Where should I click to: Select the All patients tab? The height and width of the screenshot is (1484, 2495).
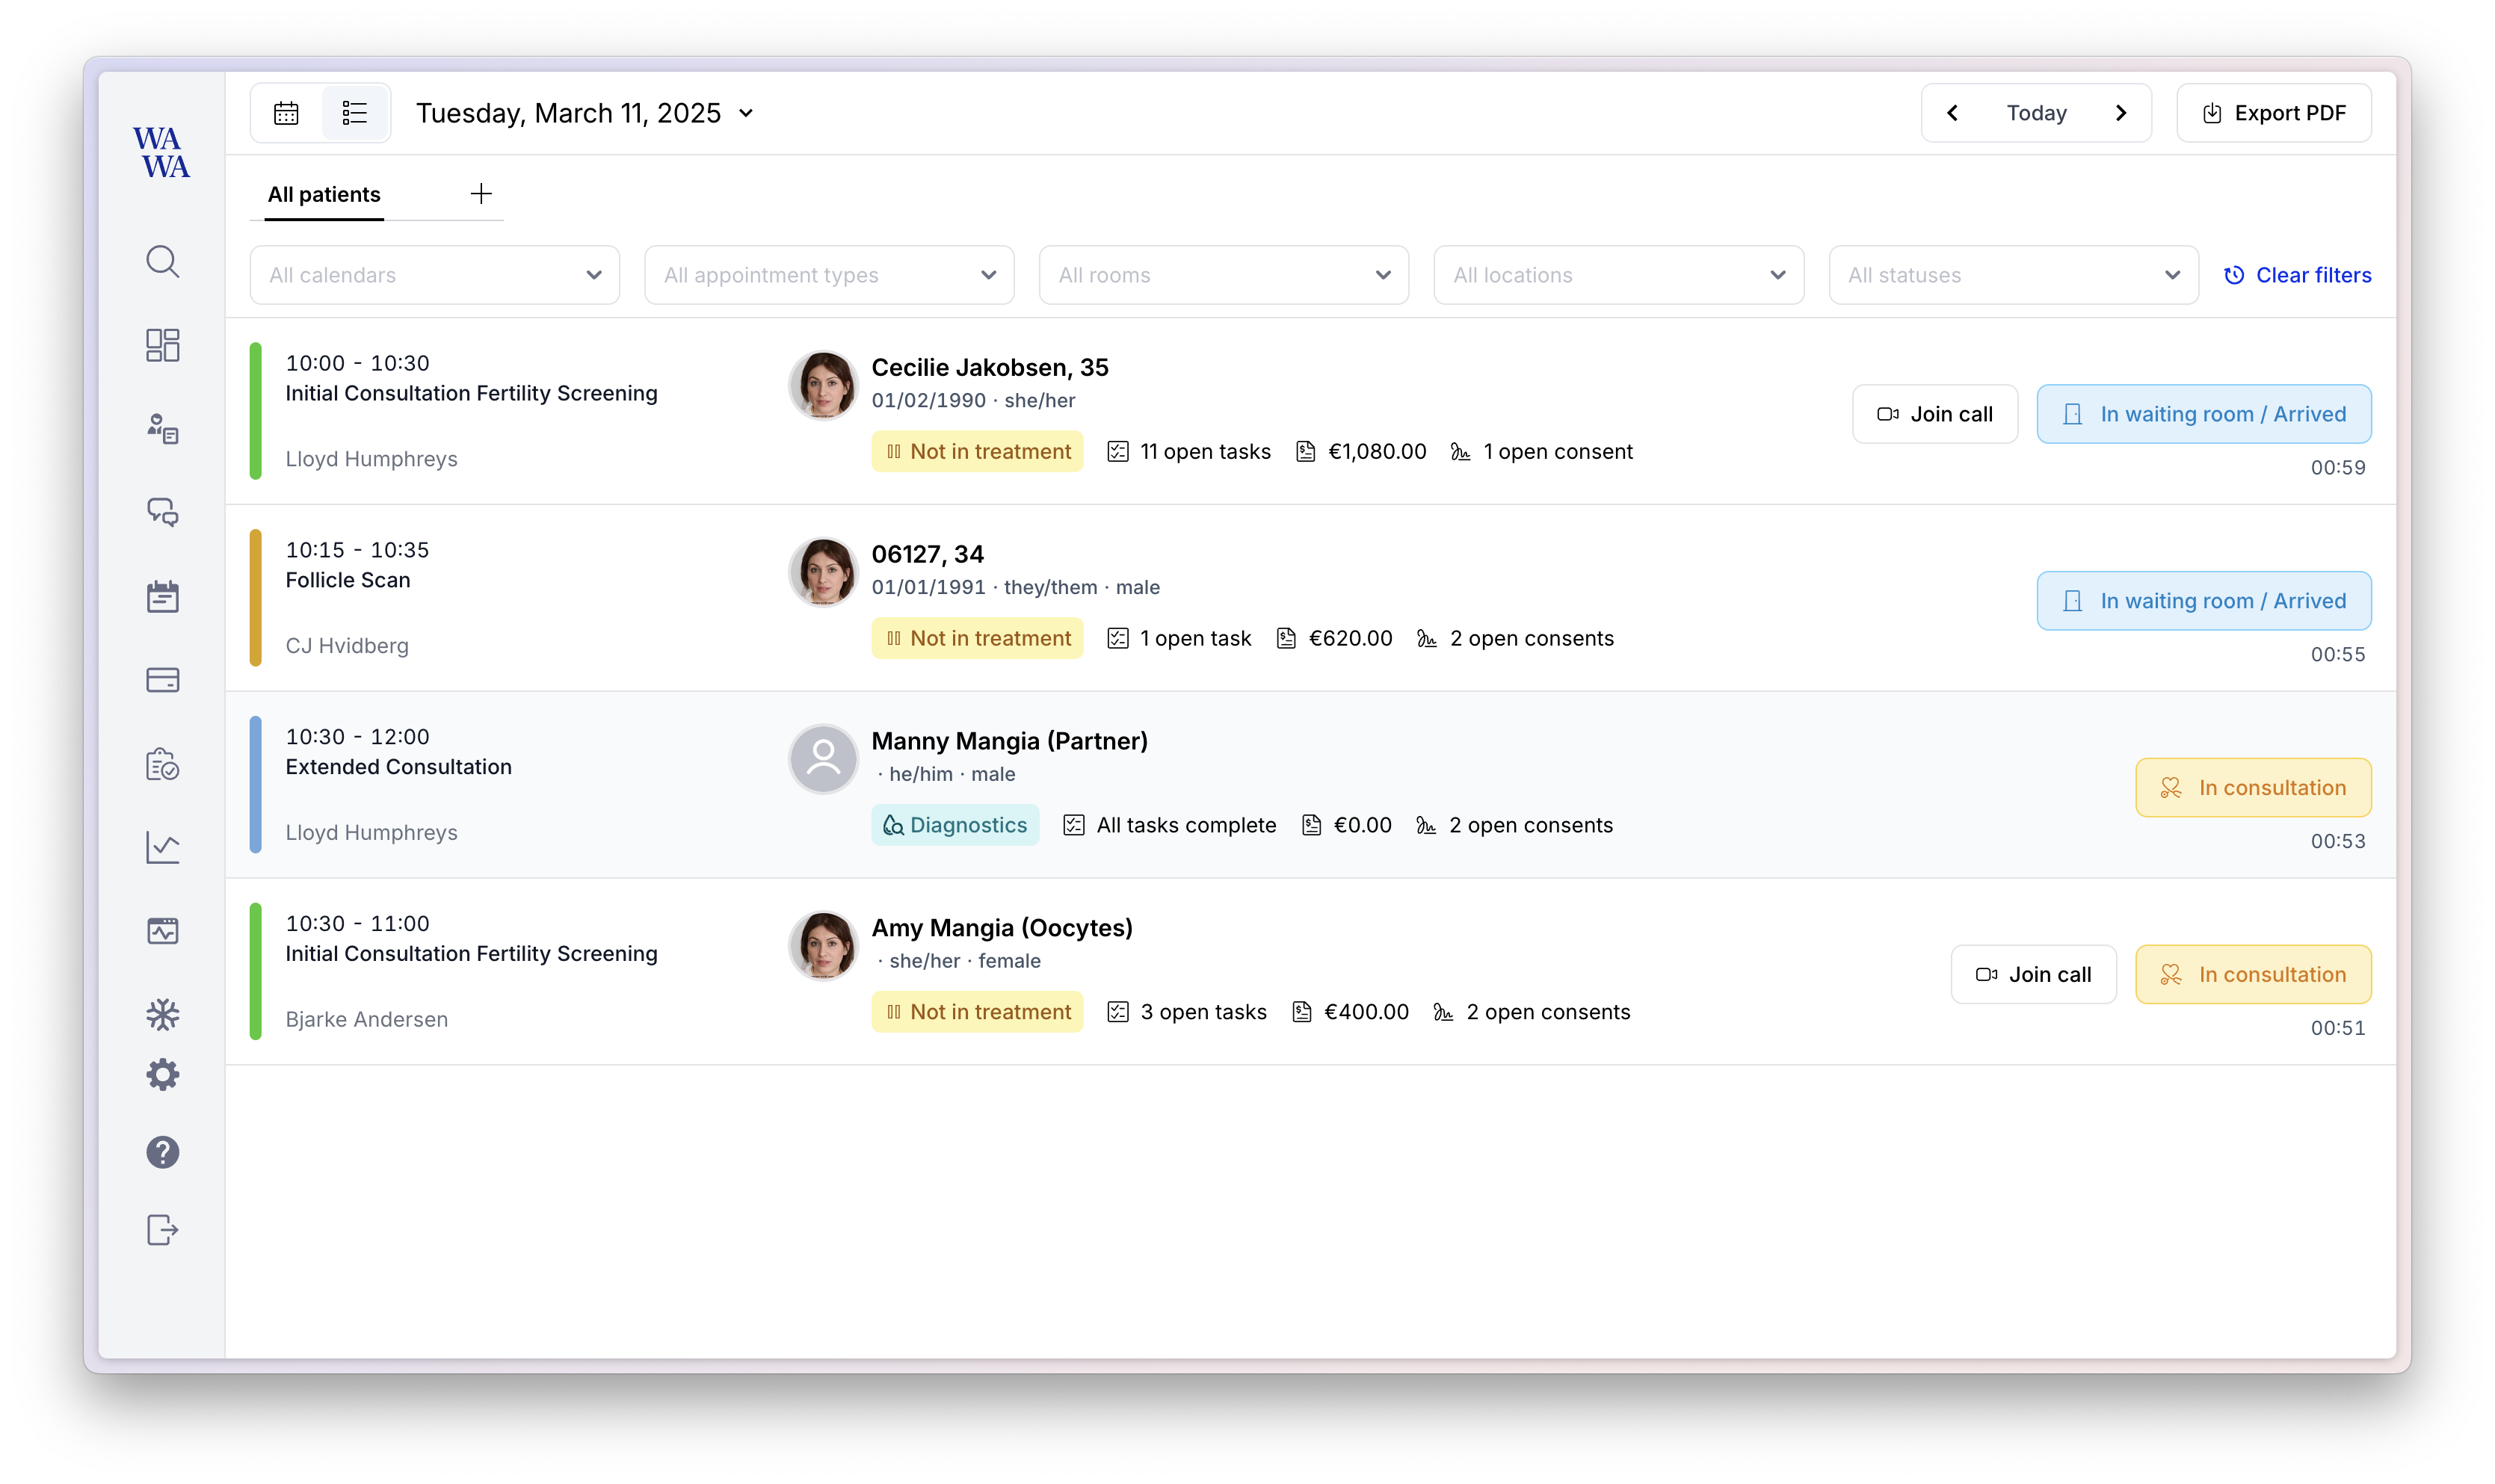(x=324, y=194)
